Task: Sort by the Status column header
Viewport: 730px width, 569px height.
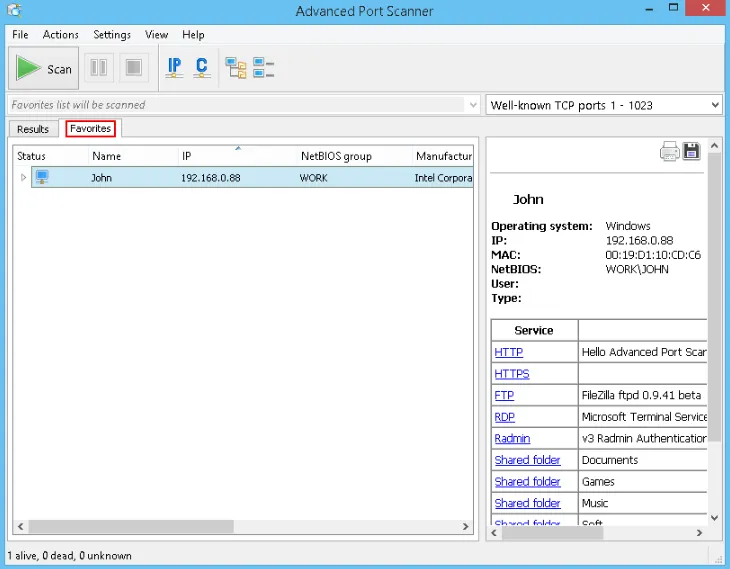Action: pyautogui.click(x=50, y=156)
